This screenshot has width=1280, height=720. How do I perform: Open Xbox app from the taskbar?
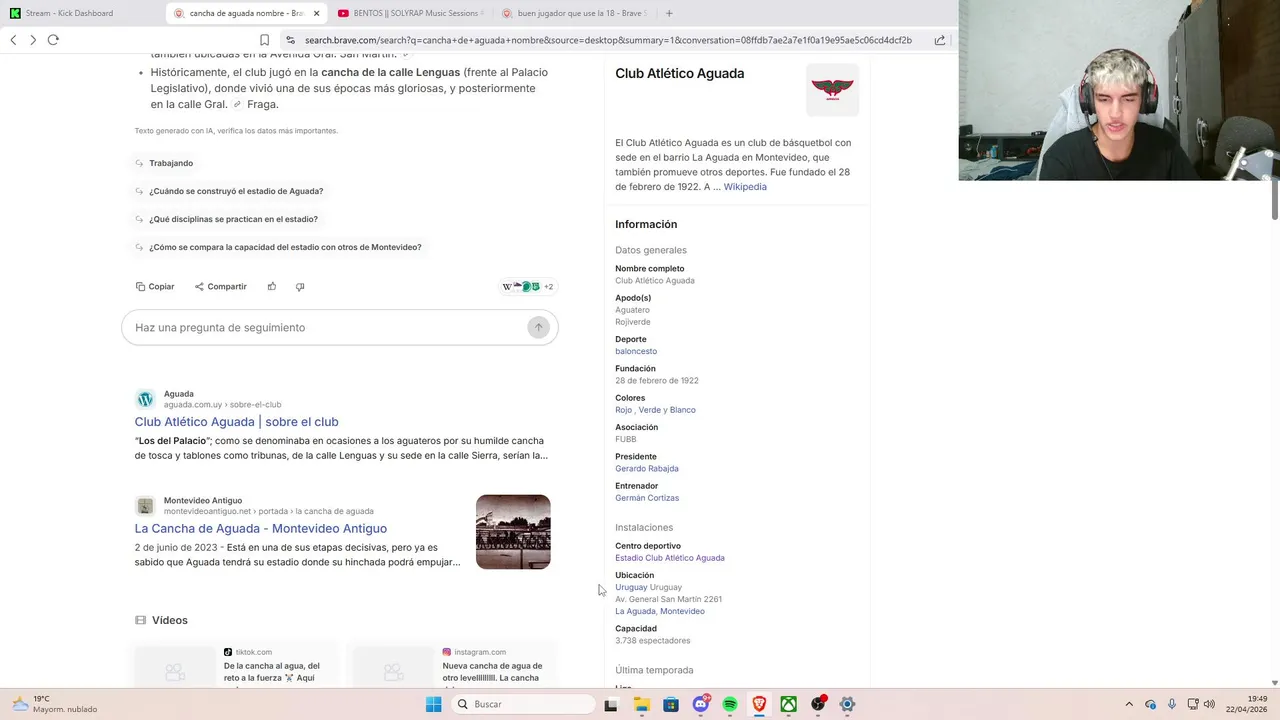coord(789,704)
